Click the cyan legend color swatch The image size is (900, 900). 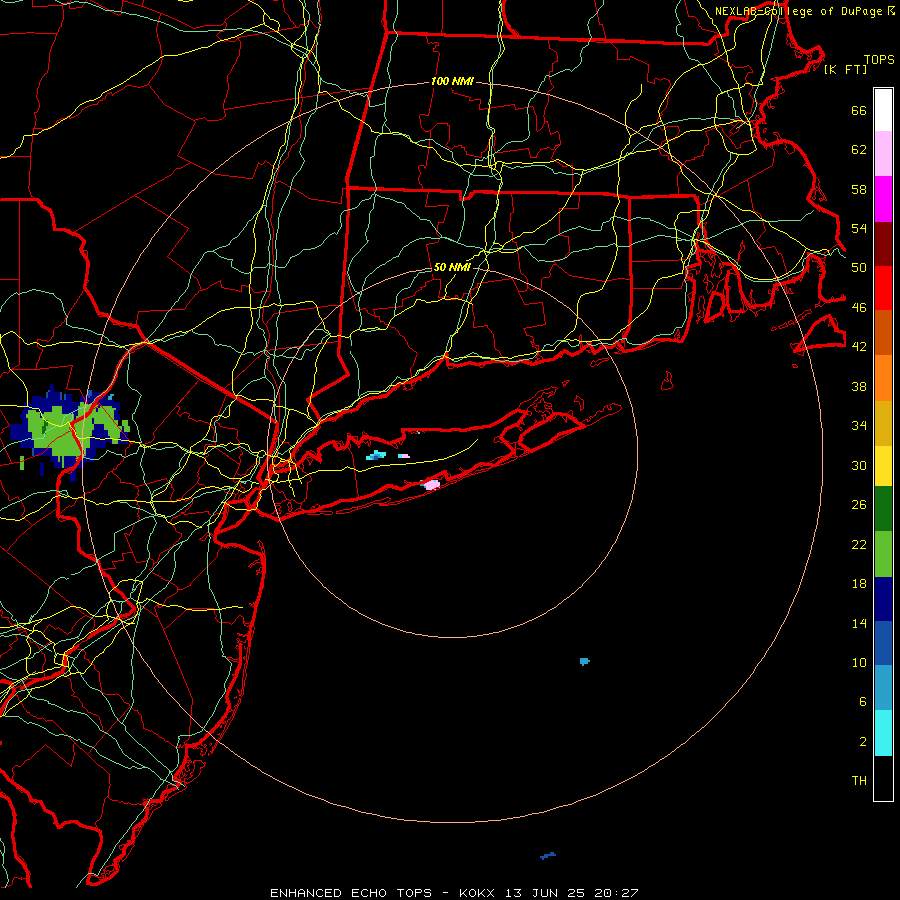tap(883, 733)
